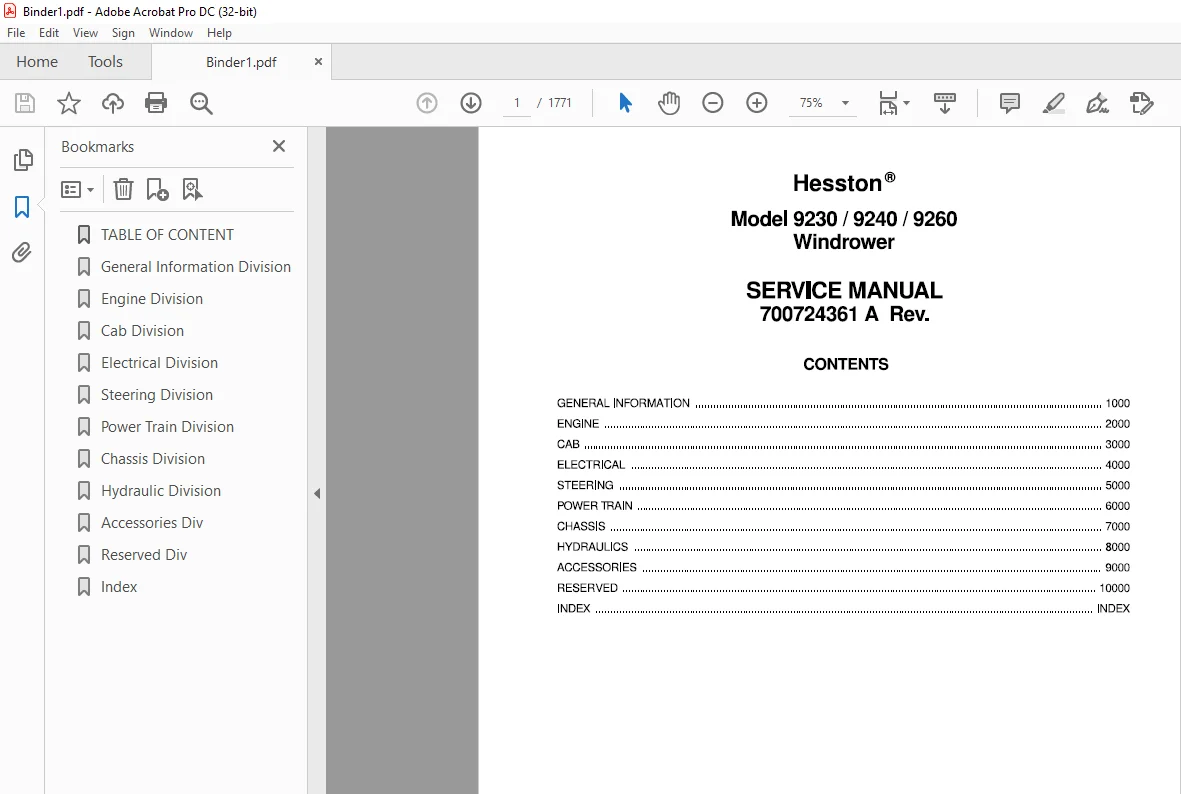The width and height of the screenshot is (1181, 794).
Task: Select the Binder1.pdf document tab
Action: click(241, 62)
